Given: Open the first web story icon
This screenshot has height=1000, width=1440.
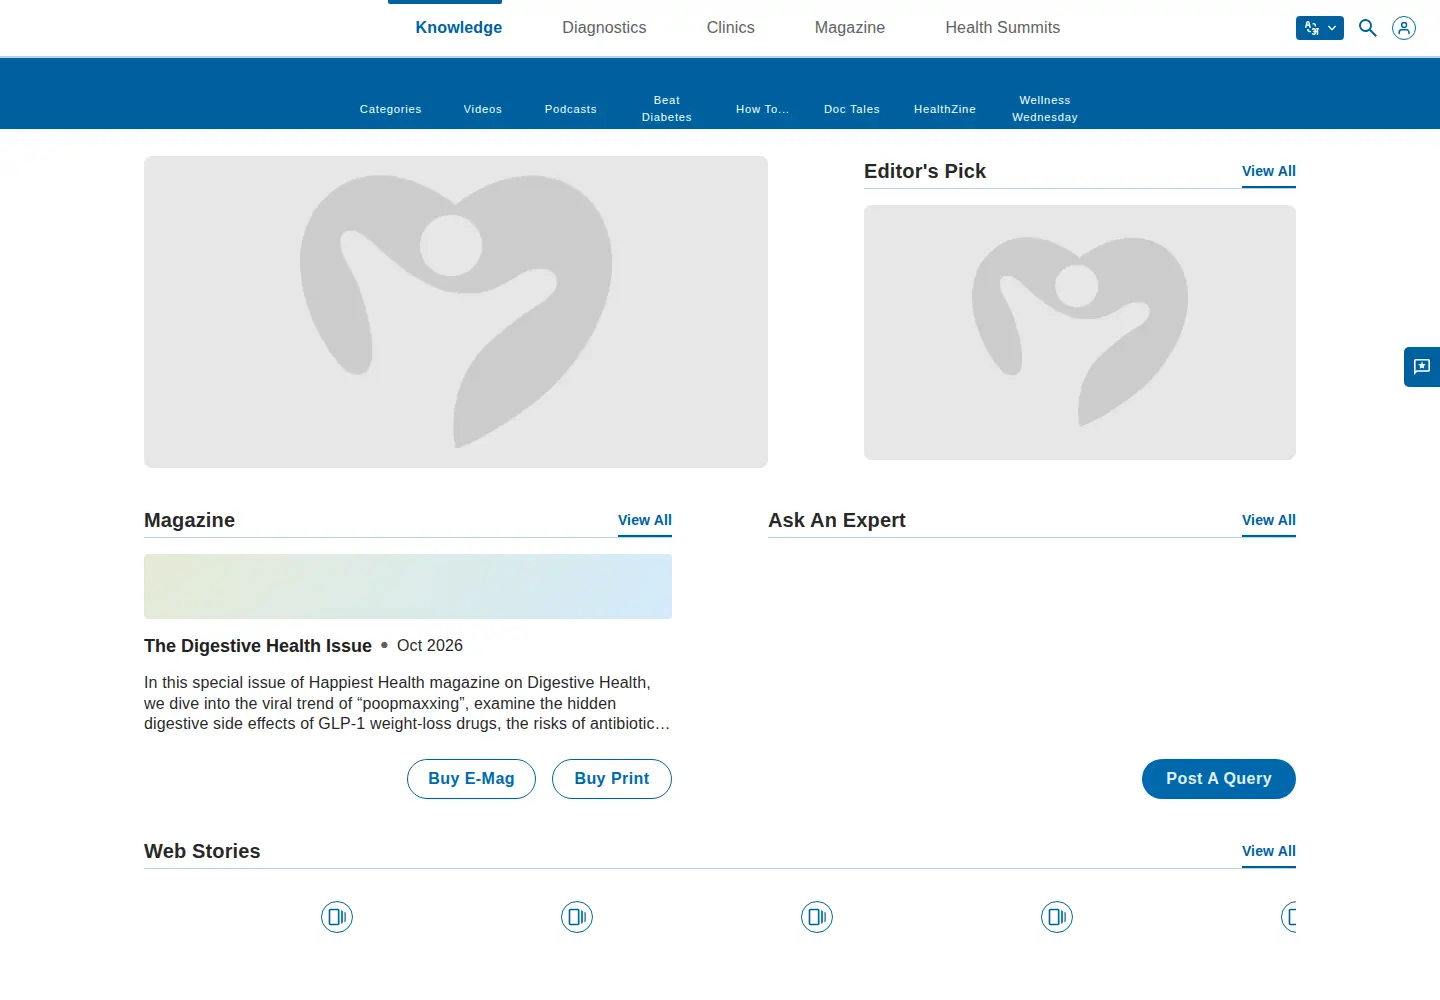Looking at the screenshot, I should (x=337, y=917).
